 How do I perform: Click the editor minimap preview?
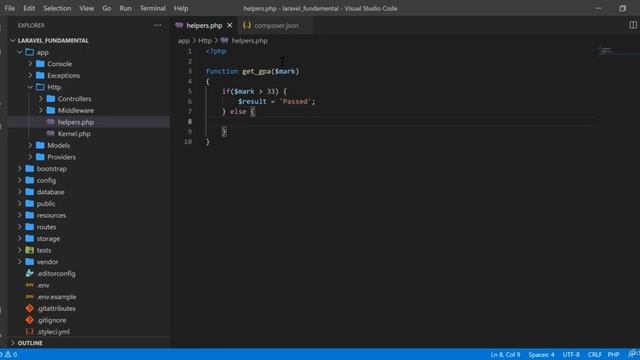606,51
